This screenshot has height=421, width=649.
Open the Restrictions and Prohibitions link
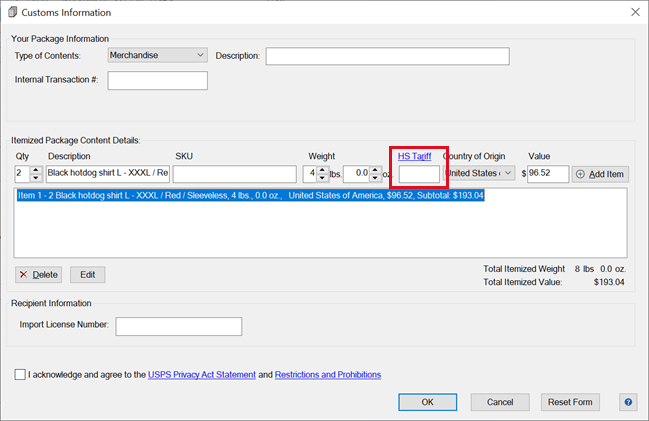coord(327,375)
